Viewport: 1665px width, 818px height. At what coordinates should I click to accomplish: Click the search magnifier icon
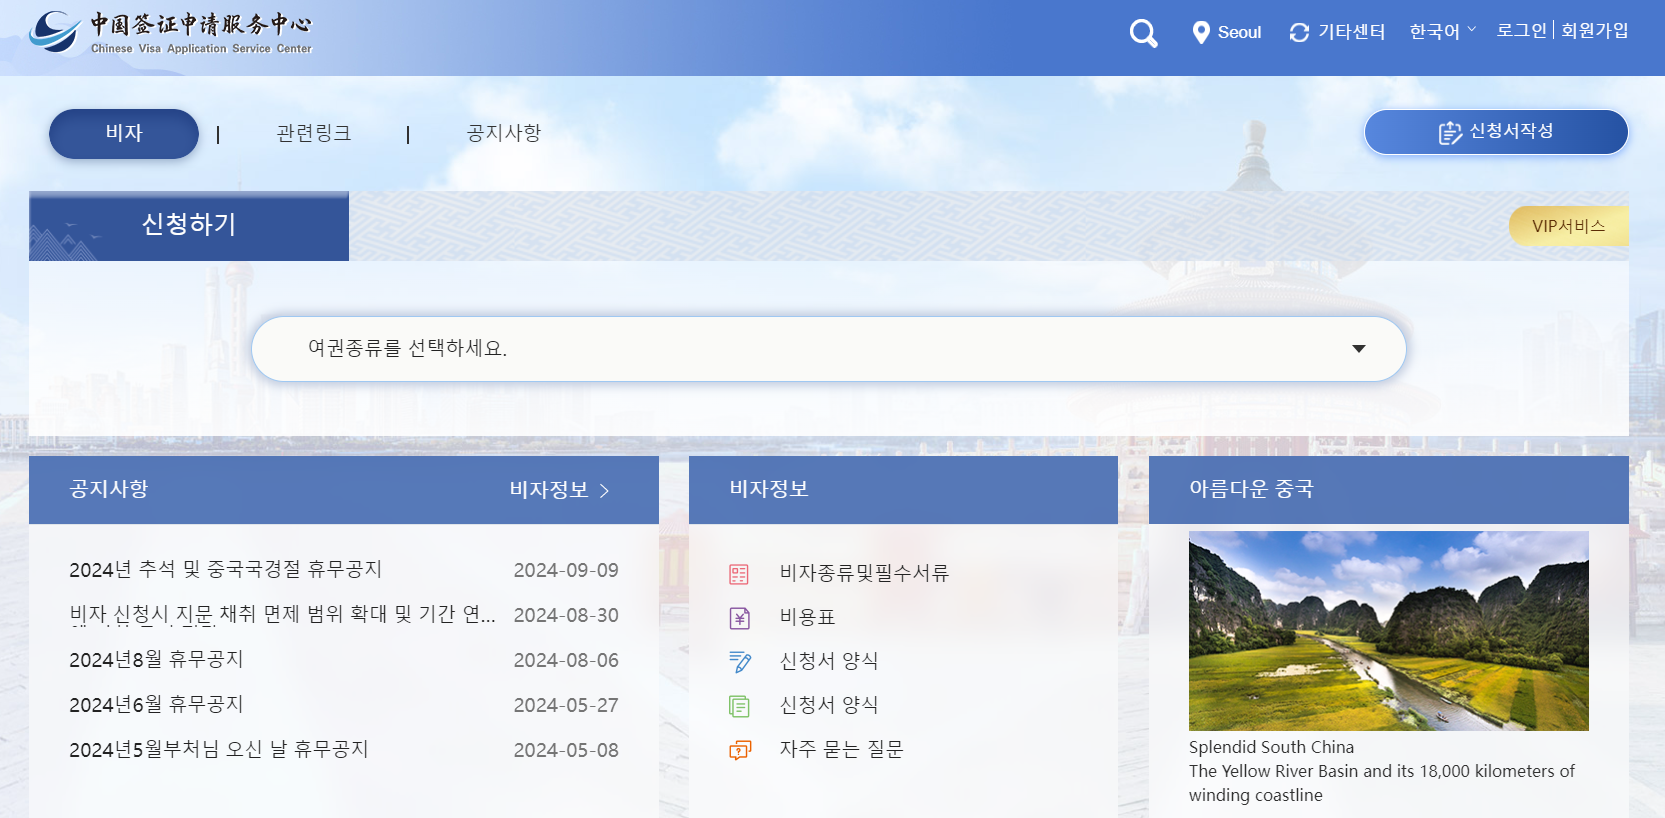[x=1143, y=33]
